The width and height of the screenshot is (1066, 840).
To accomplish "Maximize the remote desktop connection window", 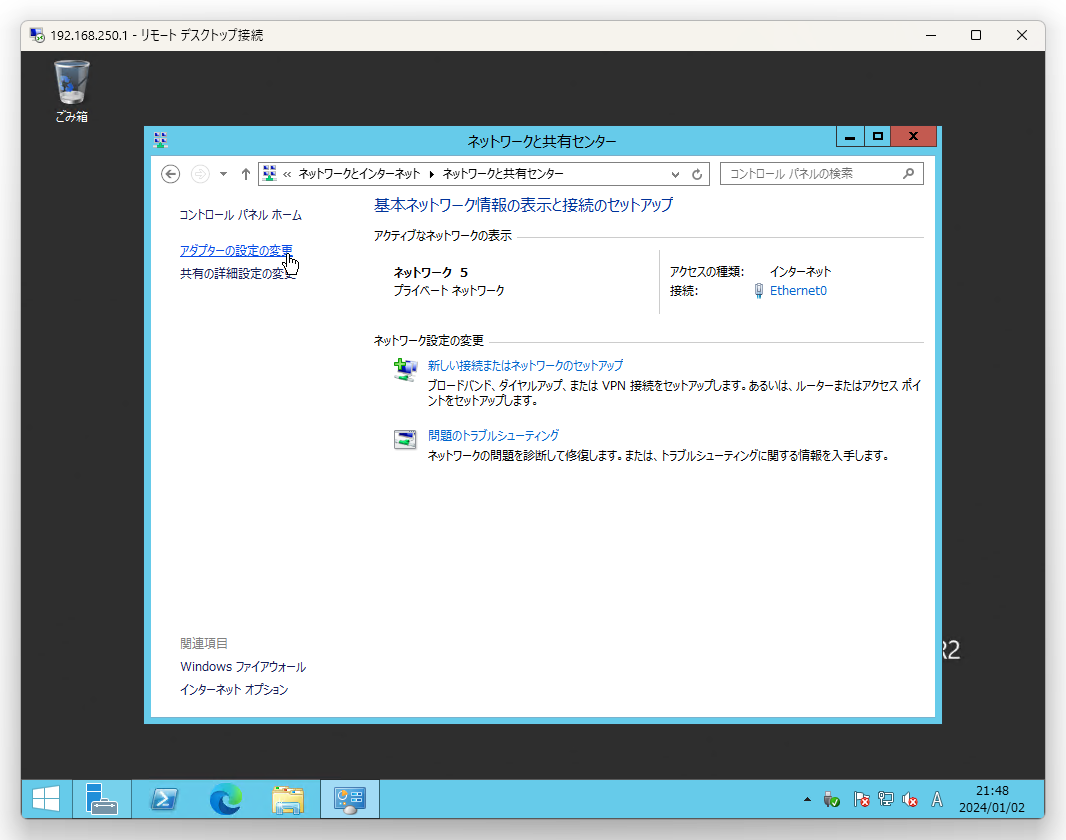I will [x=976, y=35].
